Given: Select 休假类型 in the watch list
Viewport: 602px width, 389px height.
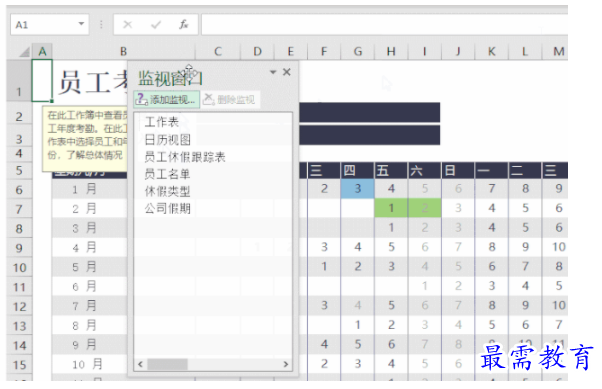Looking at the screenshot, I should (167, 191).
